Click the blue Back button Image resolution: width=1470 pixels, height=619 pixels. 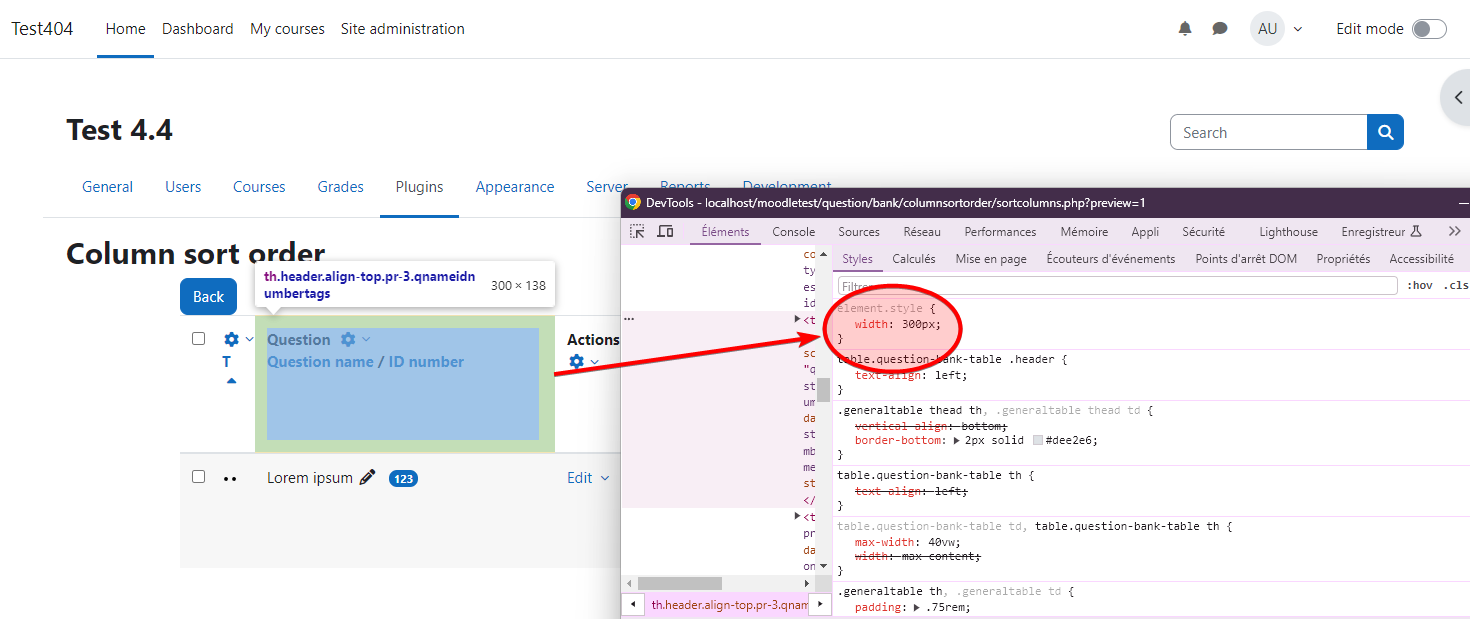pyautogui.click(x=208, y=296)
